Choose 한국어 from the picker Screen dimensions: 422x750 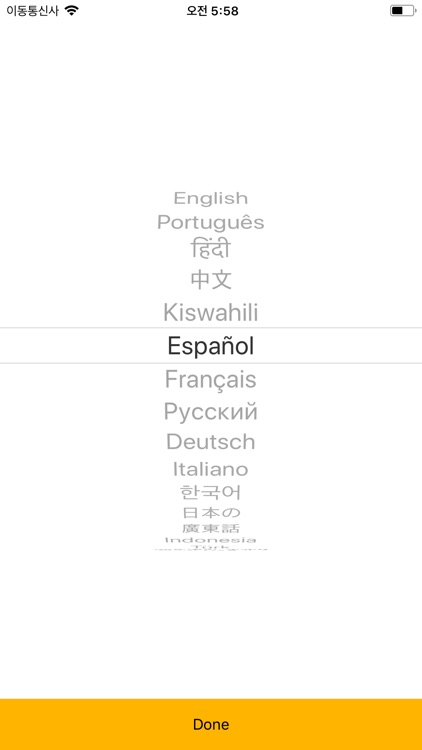[211, 492]
